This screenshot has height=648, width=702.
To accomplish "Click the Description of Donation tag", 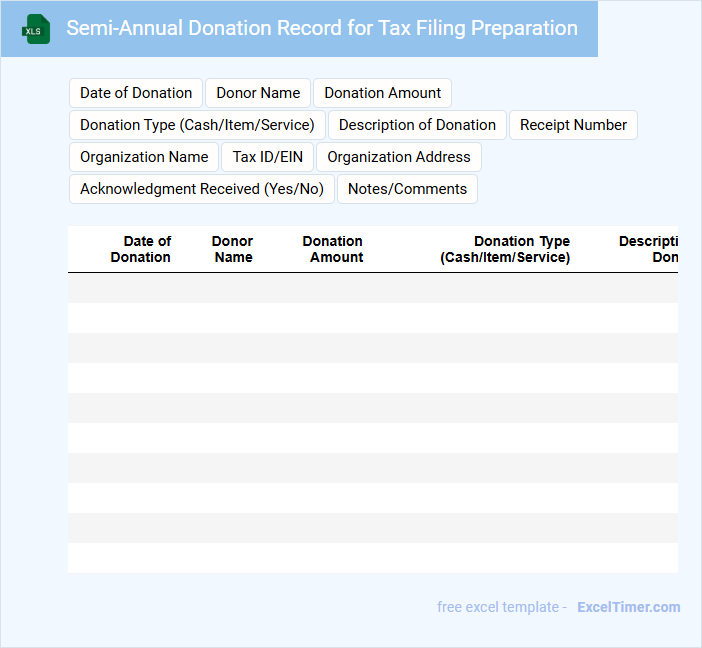I will pos(417,125).
